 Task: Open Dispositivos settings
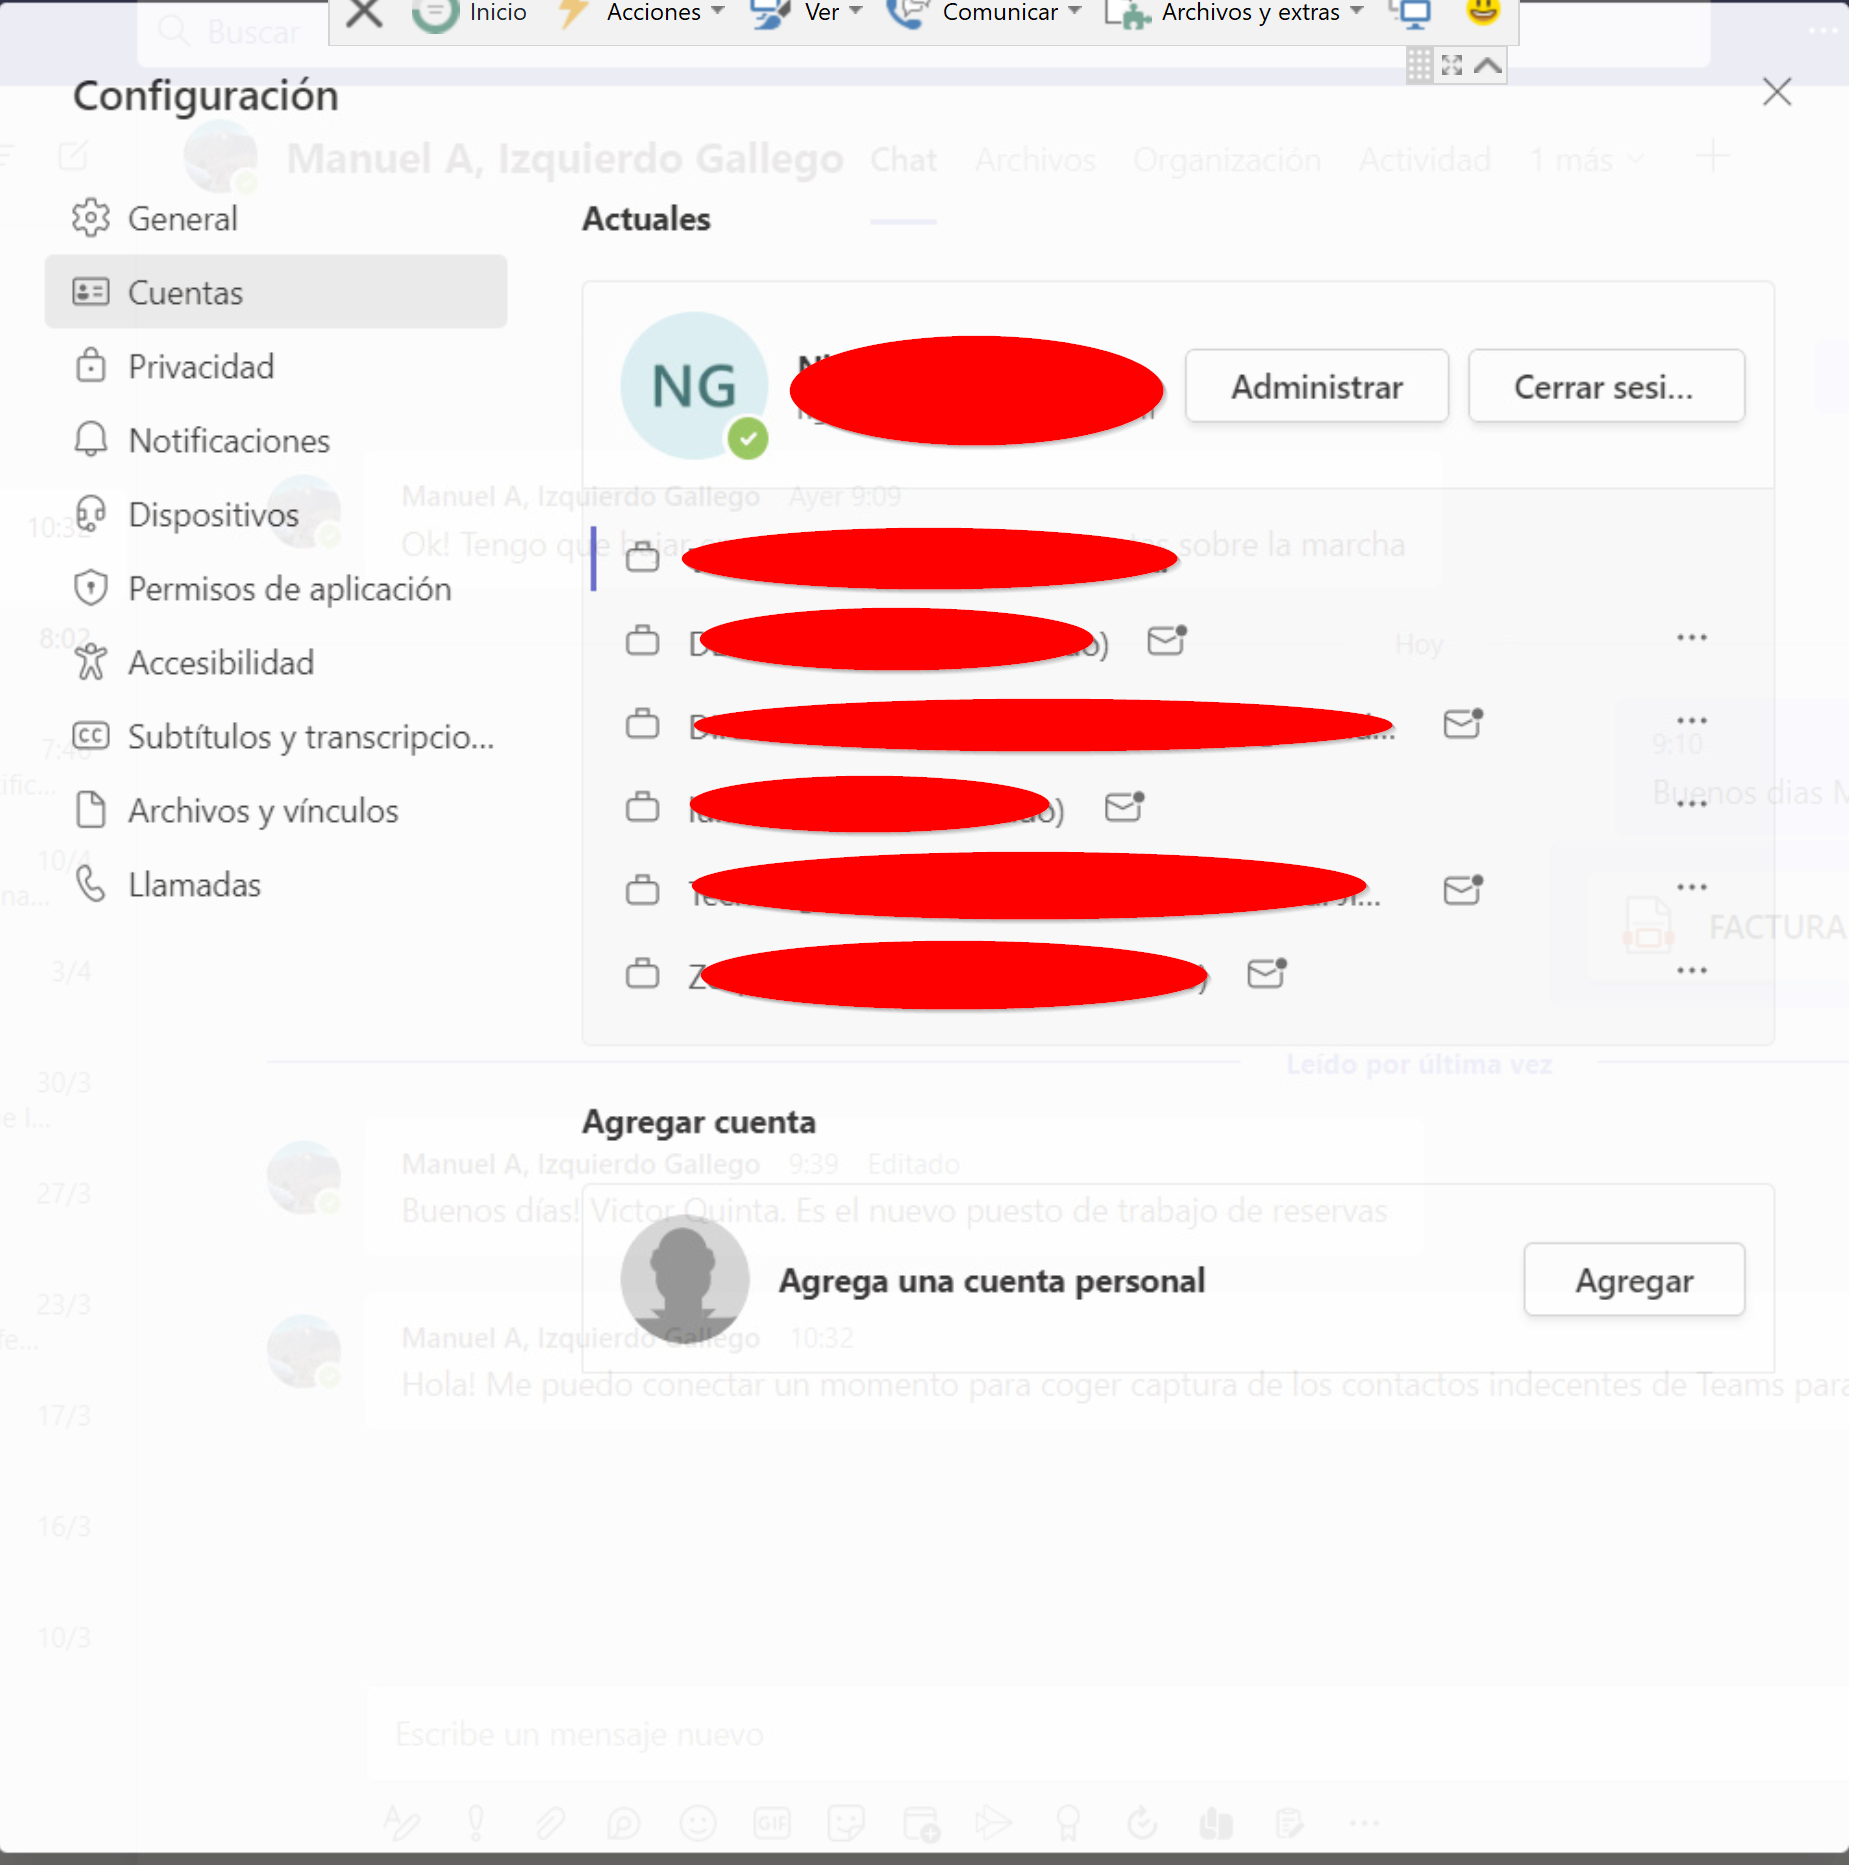pos(275,515)
